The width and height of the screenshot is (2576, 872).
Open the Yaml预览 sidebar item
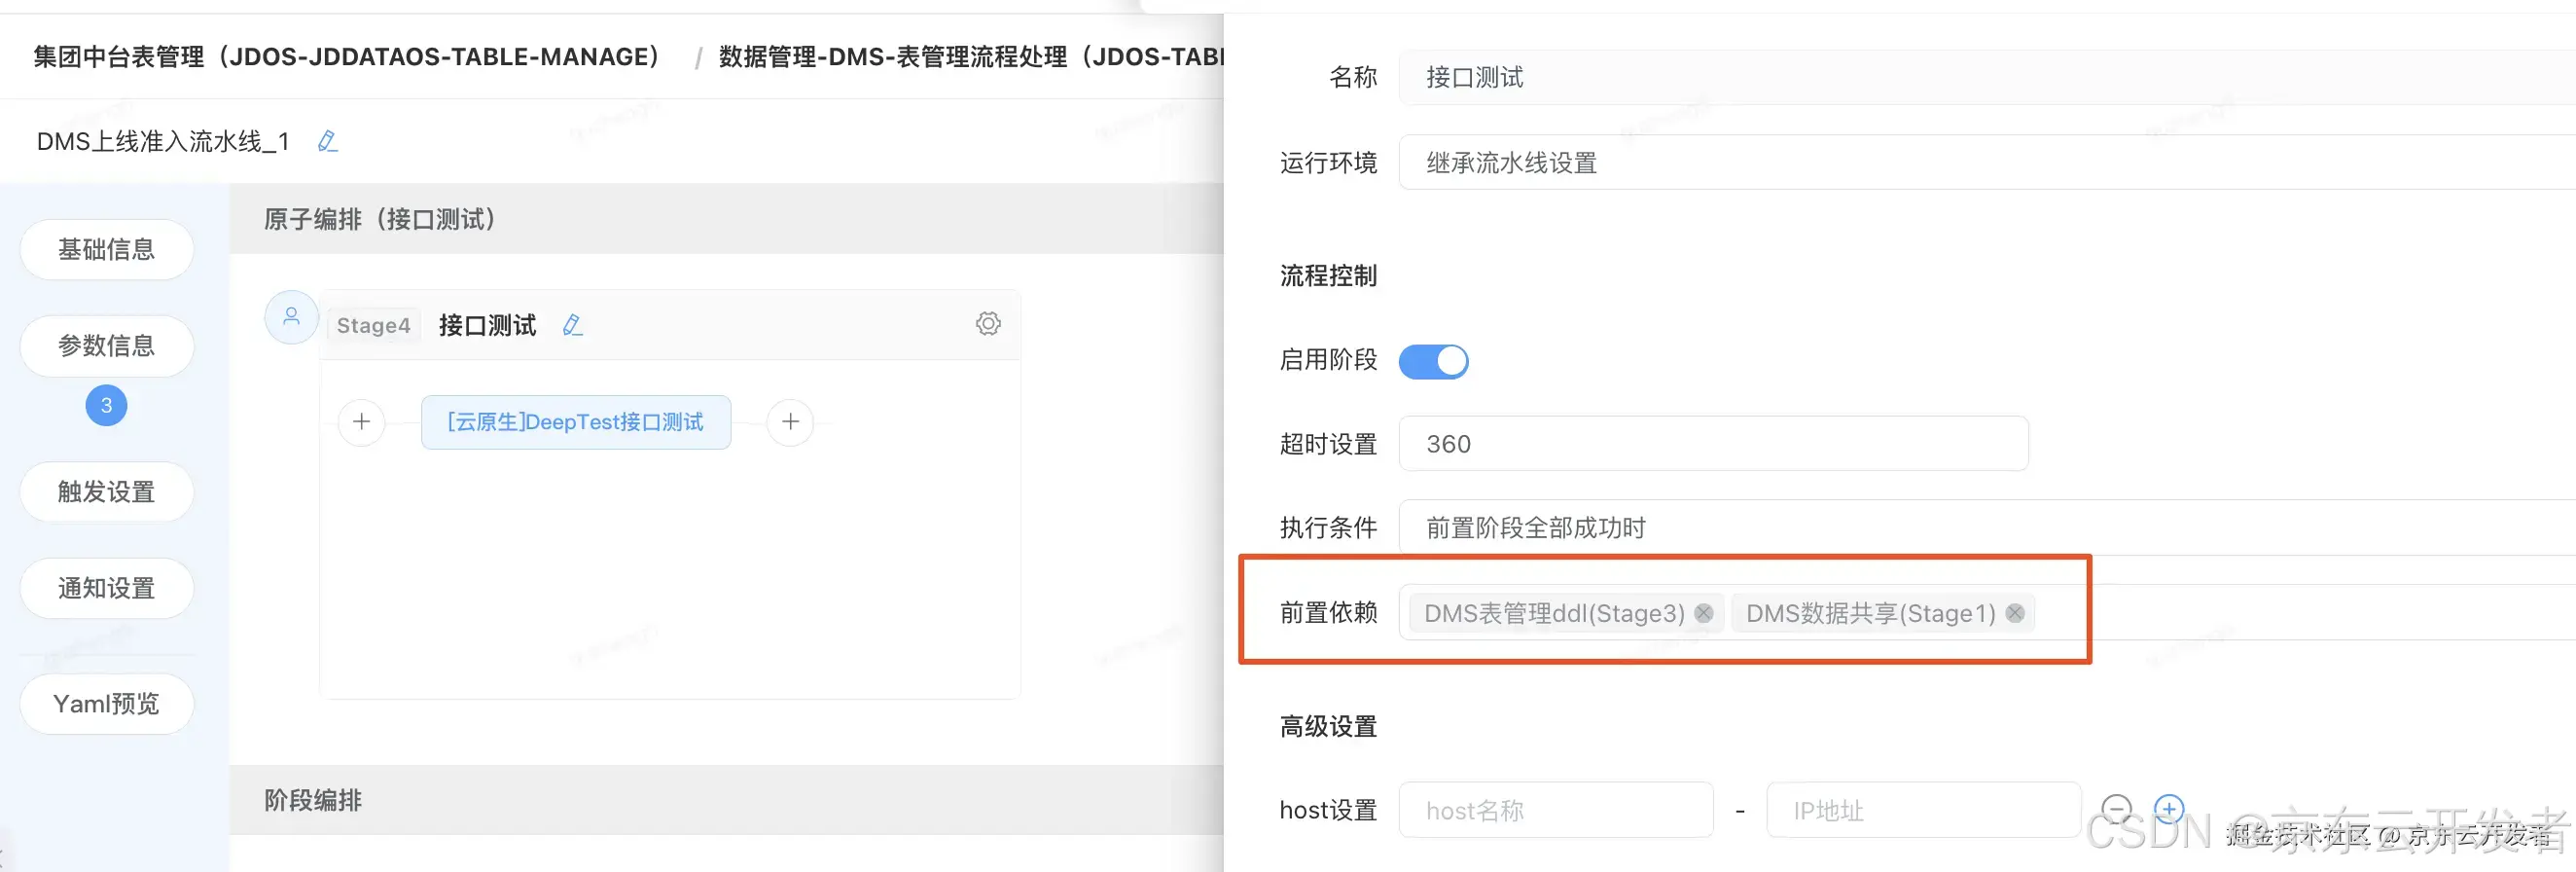coord(106,704)
